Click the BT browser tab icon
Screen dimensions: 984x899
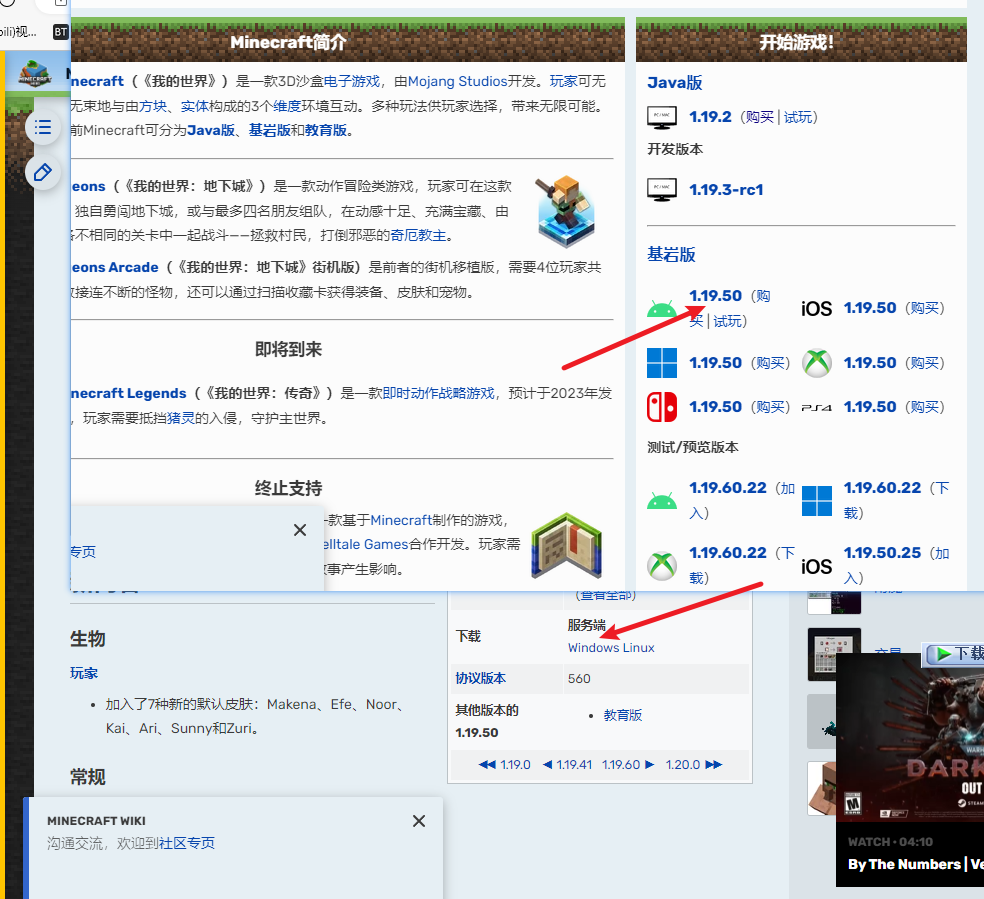[x=60, y=31]
